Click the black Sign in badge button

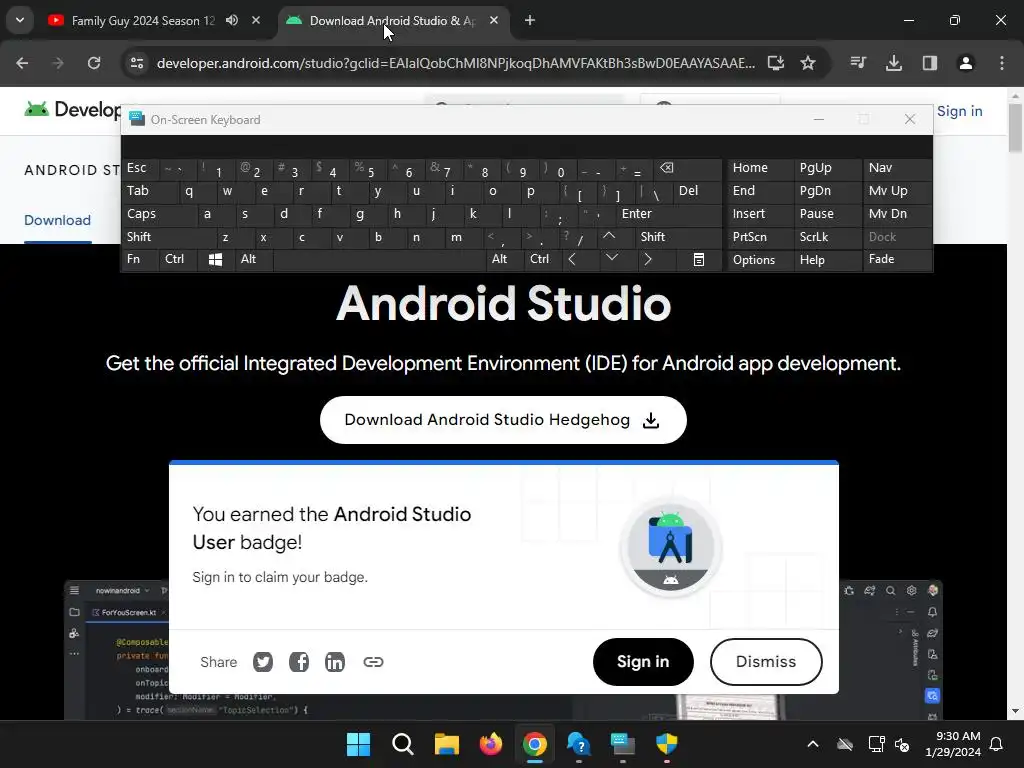643,662
